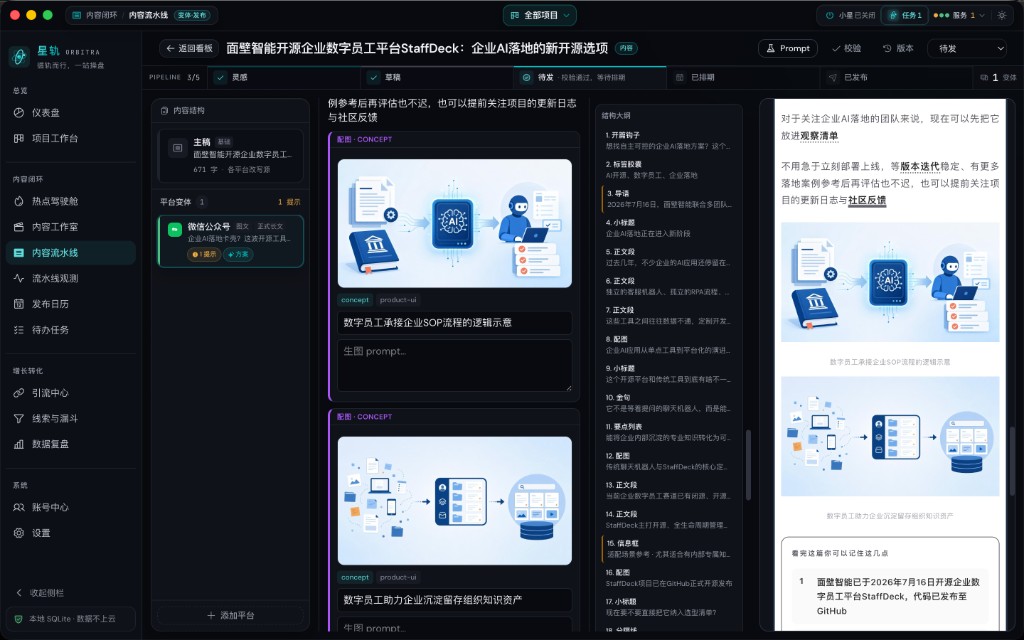
Task: Open 内容工作室 in sidebar
Action: 71,227
